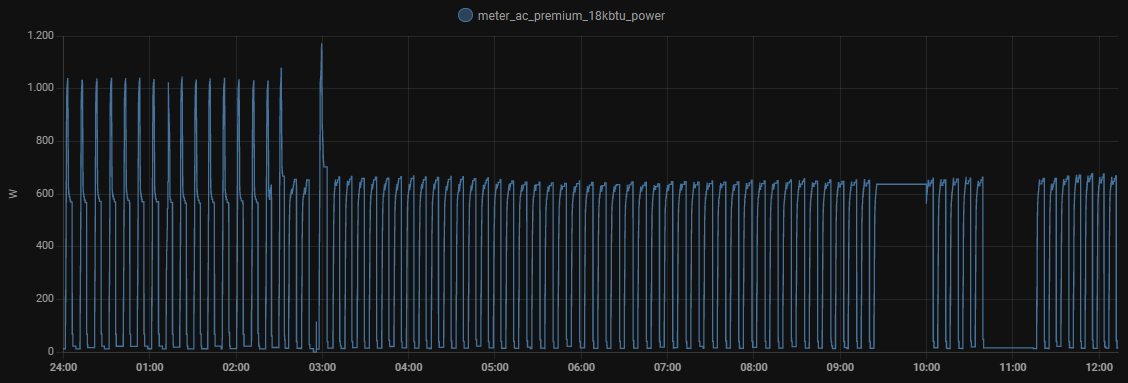Click the 24:00 time axis label

coord(63,367)
